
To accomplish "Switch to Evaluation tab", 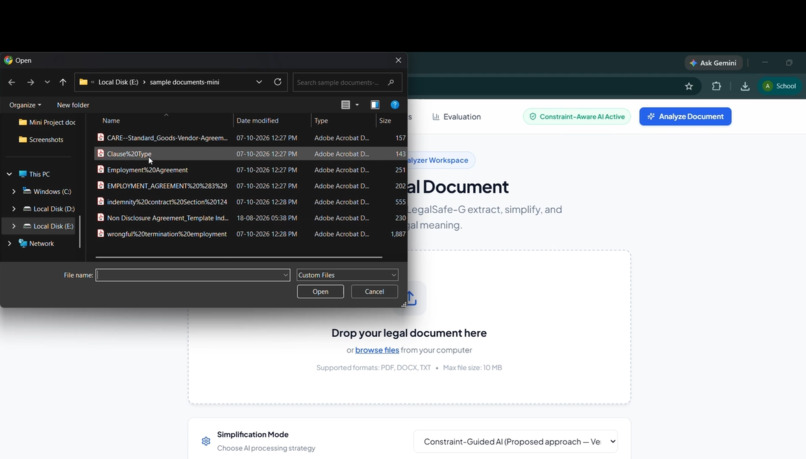I will click(x=456, y=117).
